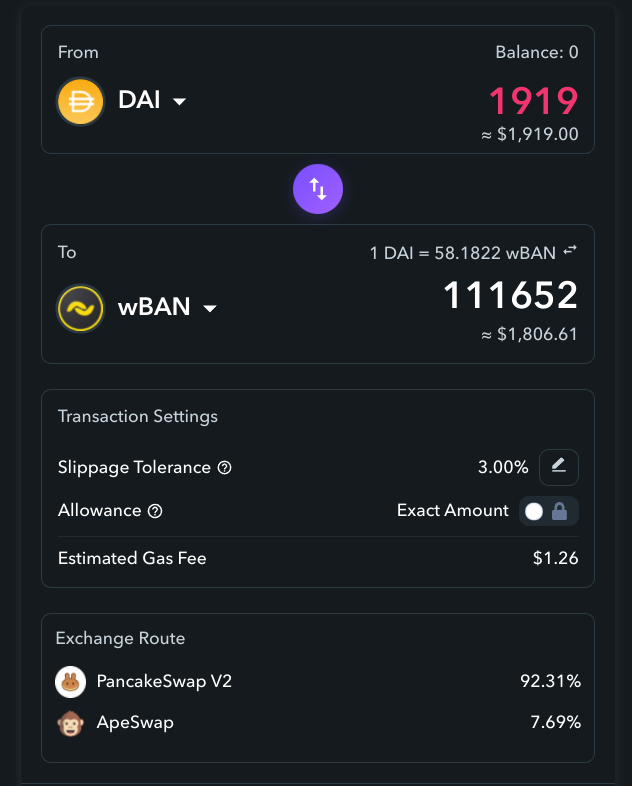Click the 1919 From amount field
The width and height of the screenshot is (632, 786).
pyautogui.click(x=533, y=101)
